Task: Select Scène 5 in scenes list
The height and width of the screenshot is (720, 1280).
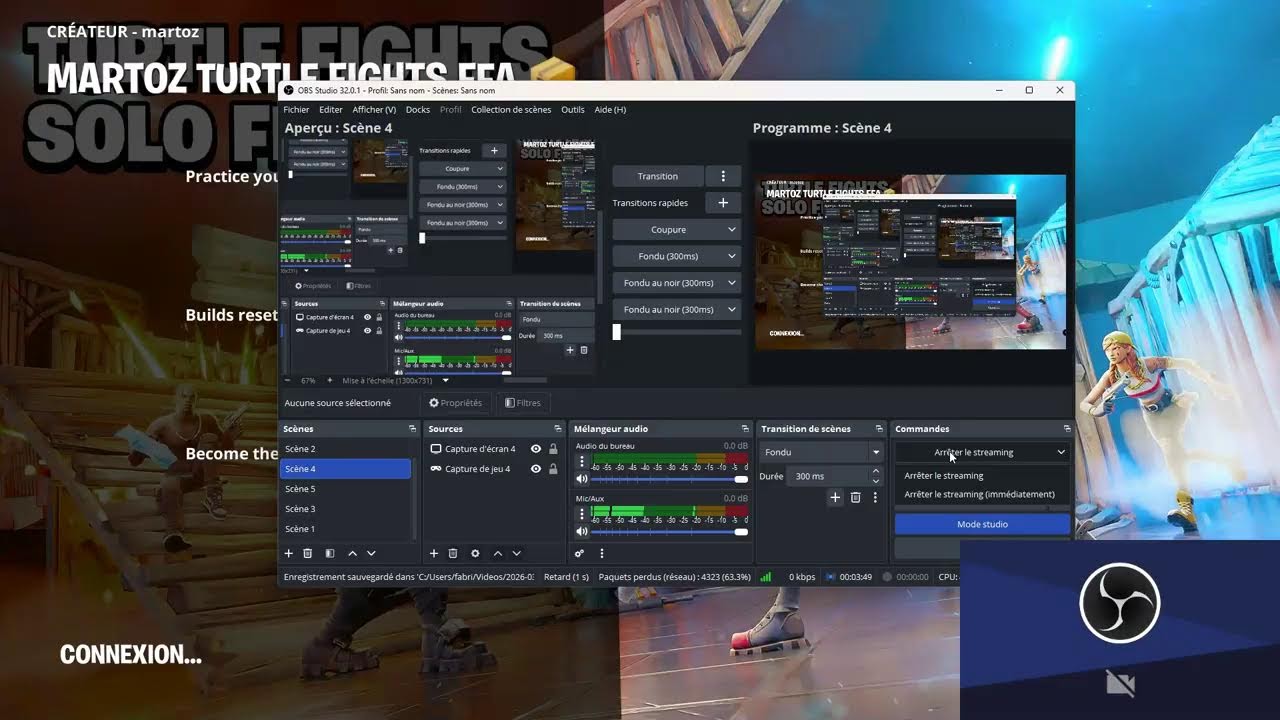Action: pyautogui.click(x=345, y=489)
